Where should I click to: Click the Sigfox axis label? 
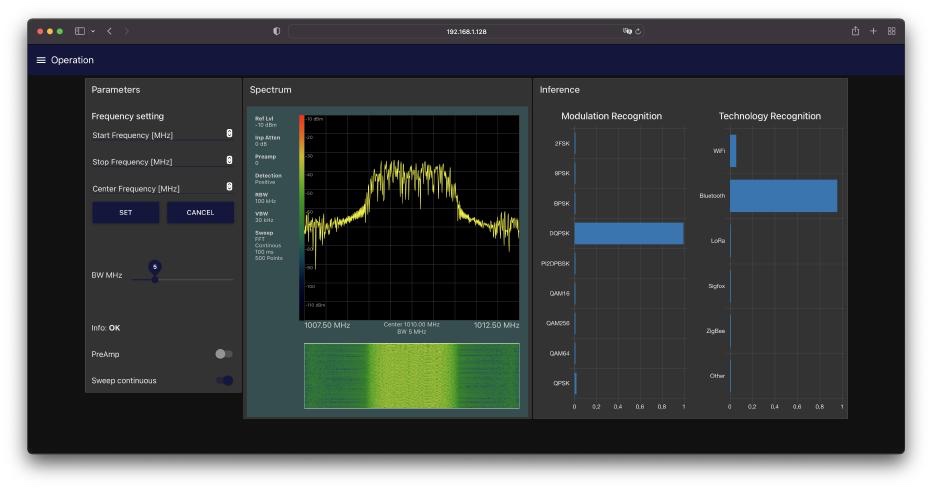[x=716, y=286]
